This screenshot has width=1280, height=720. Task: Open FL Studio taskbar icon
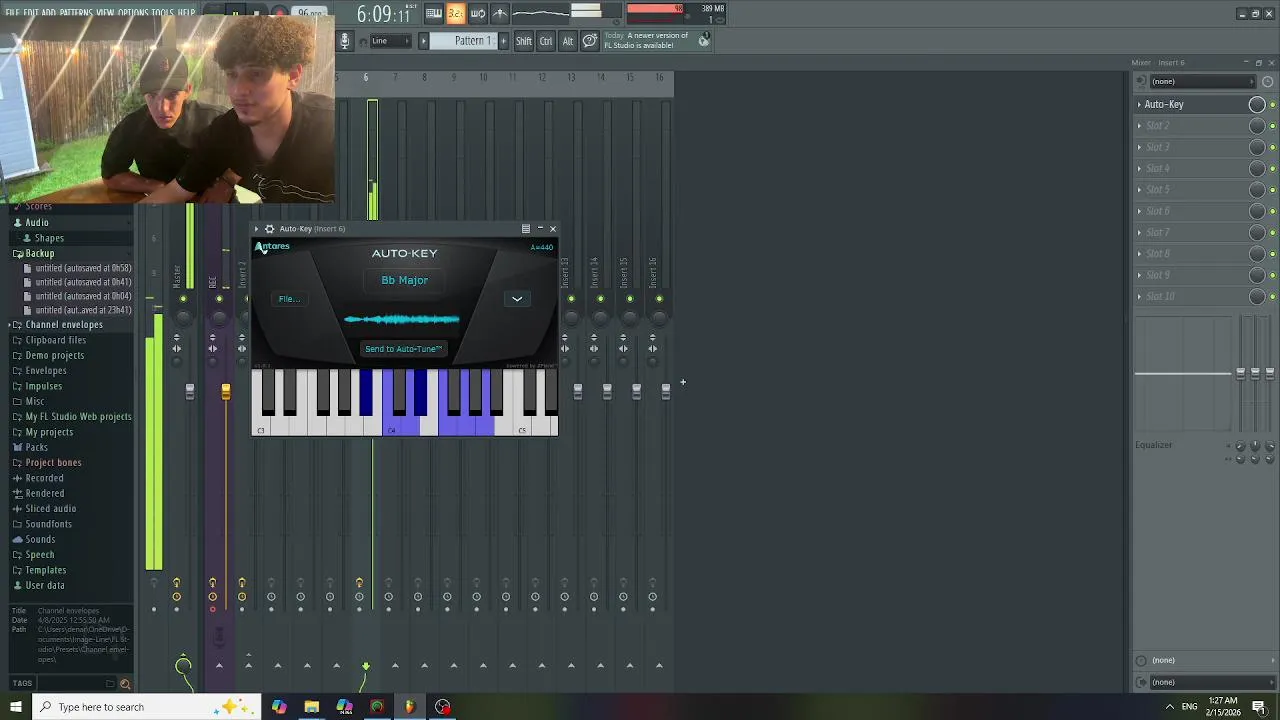tap(410, 707)
